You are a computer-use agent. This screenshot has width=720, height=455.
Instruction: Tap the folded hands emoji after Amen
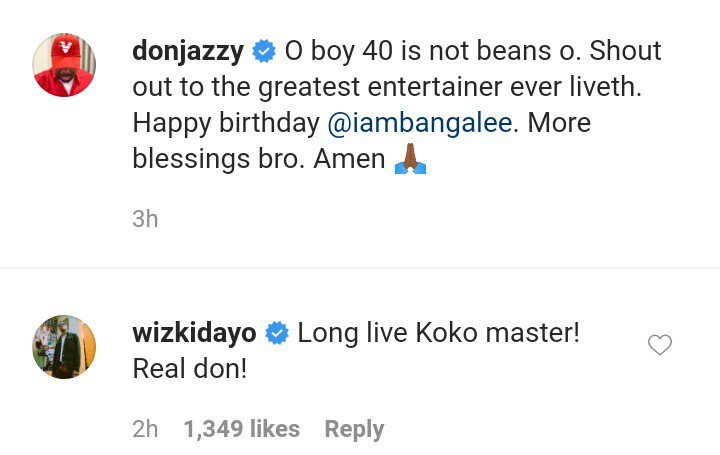tap(410, 159)
